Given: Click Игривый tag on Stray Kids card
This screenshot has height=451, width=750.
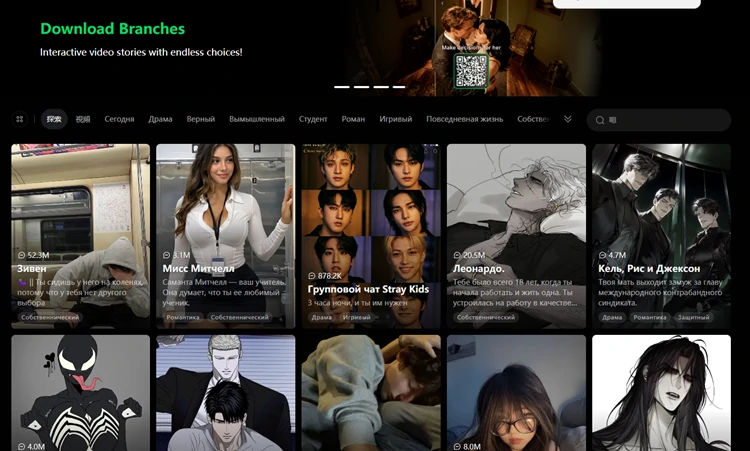Looking at the screenshot, I should click(356, 317).
